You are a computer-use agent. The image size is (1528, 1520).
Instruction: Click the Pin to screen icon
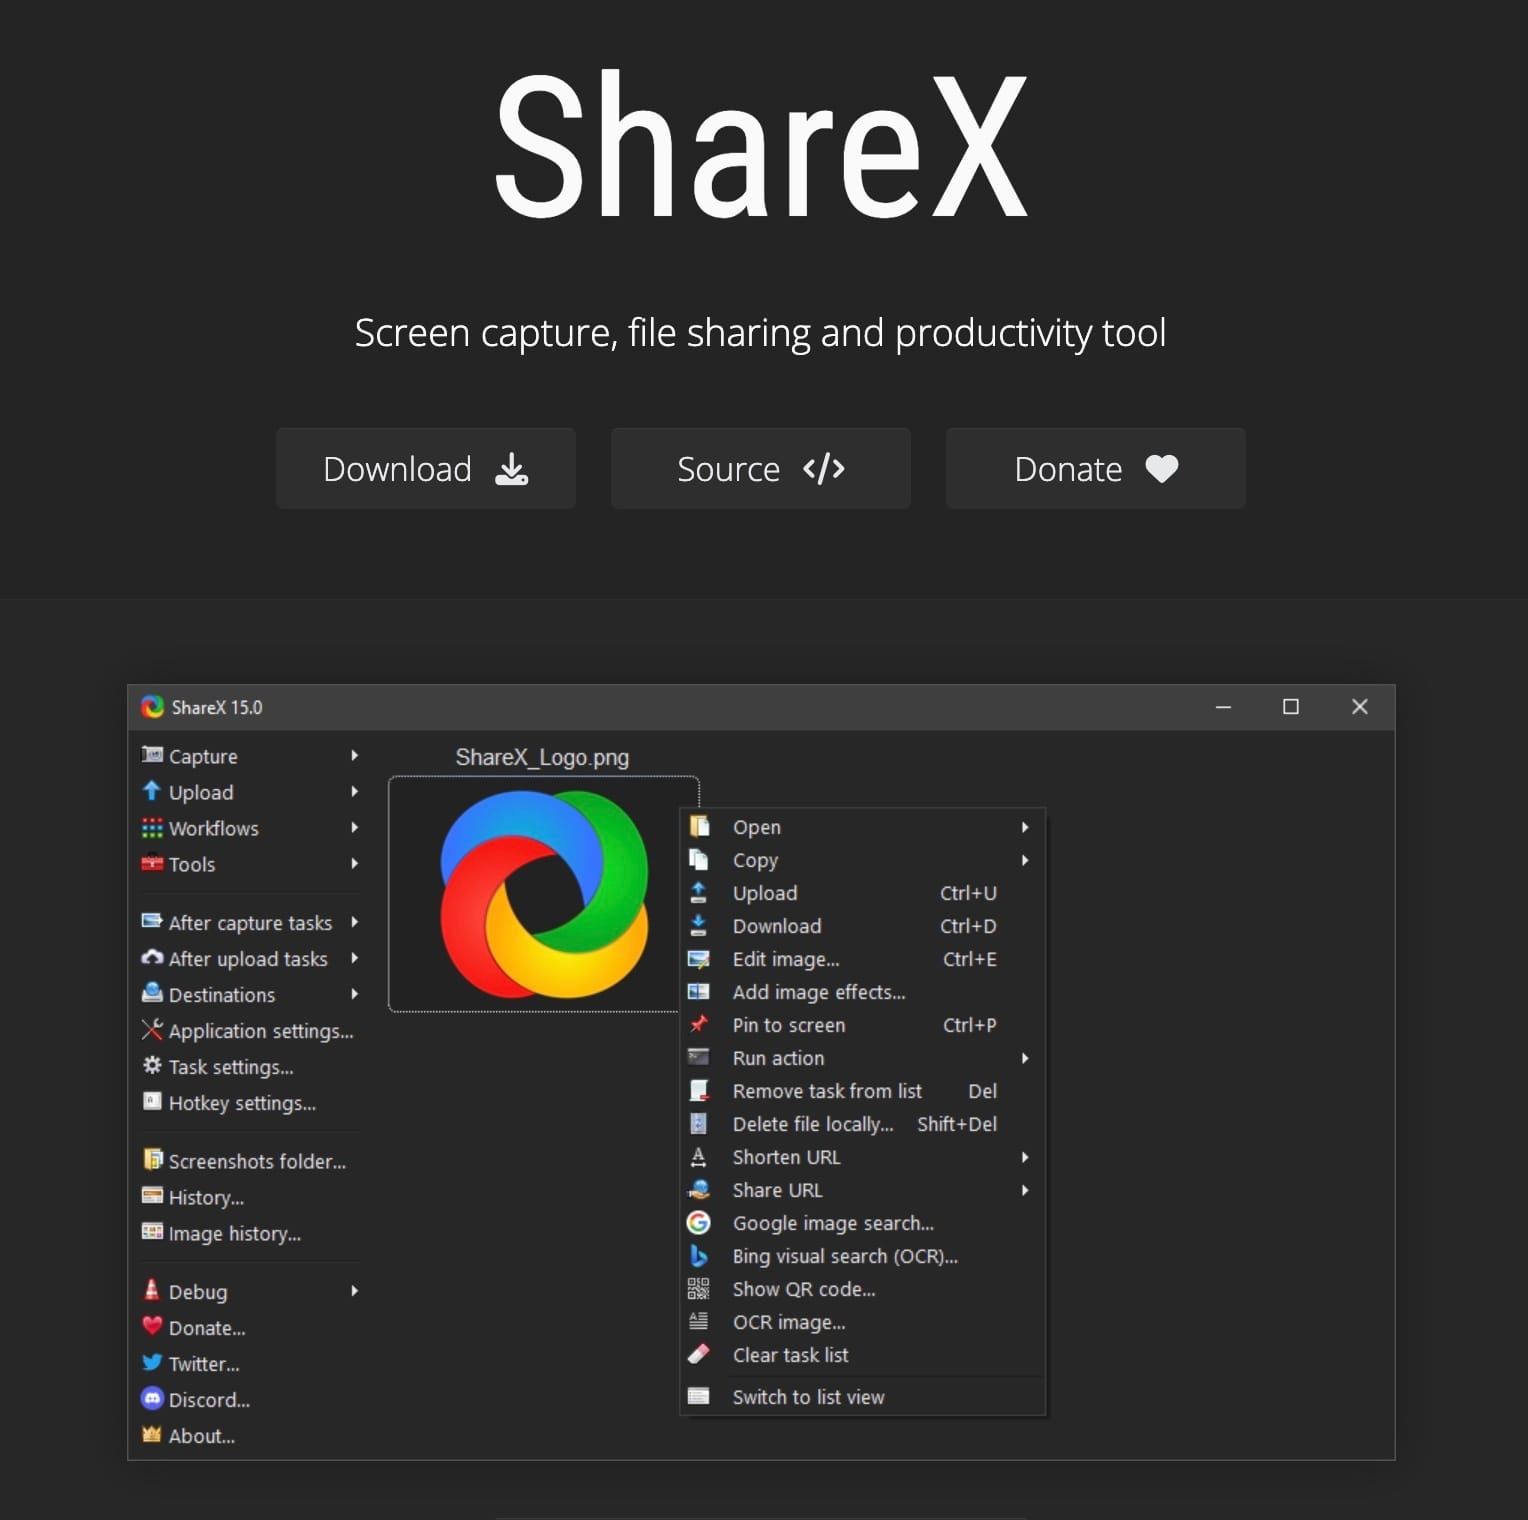click(x=699, y=1025)
